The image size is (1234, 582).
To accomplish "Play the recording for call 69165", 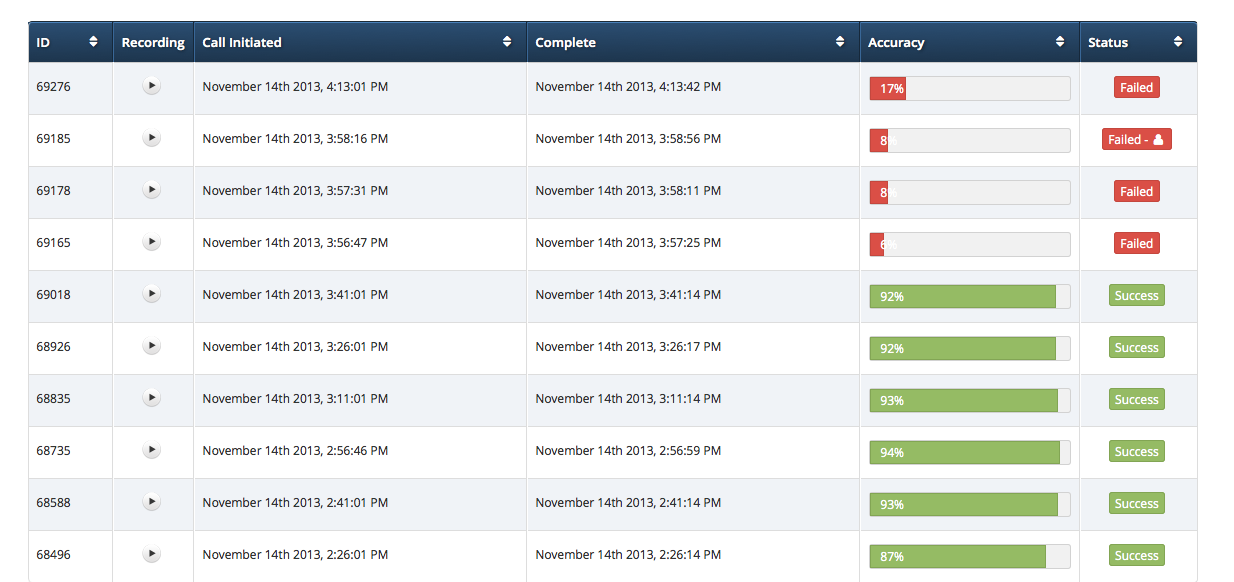I will point(151,242).
